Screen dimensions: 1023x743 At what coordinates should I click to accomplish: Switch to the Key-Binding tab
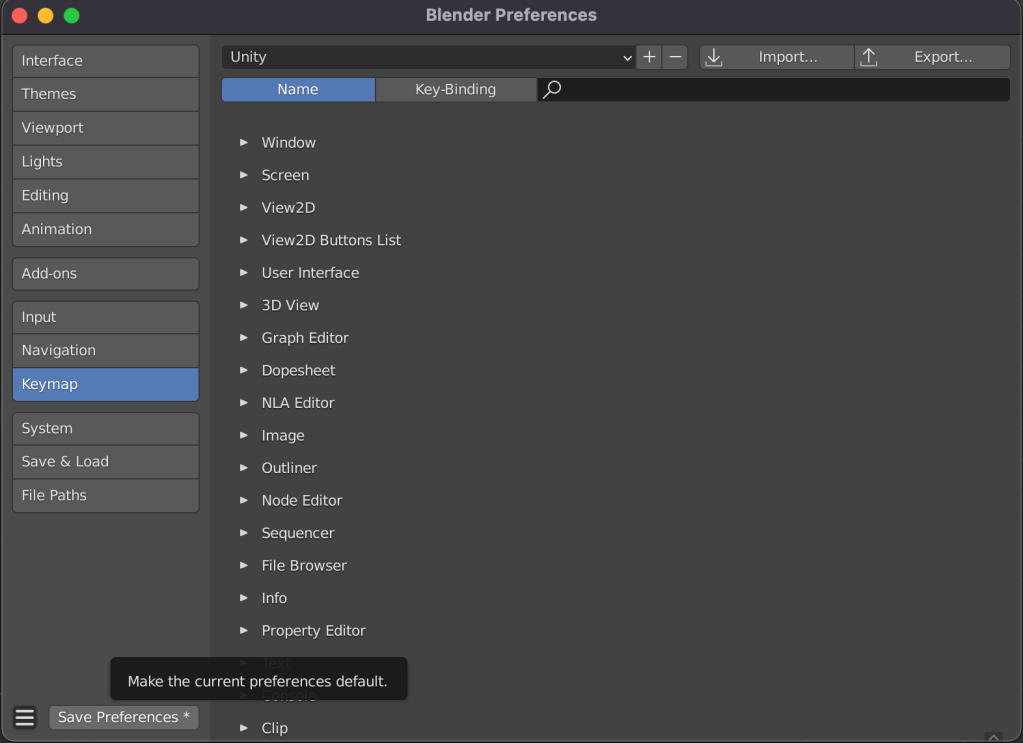click(x=455, y=89)
